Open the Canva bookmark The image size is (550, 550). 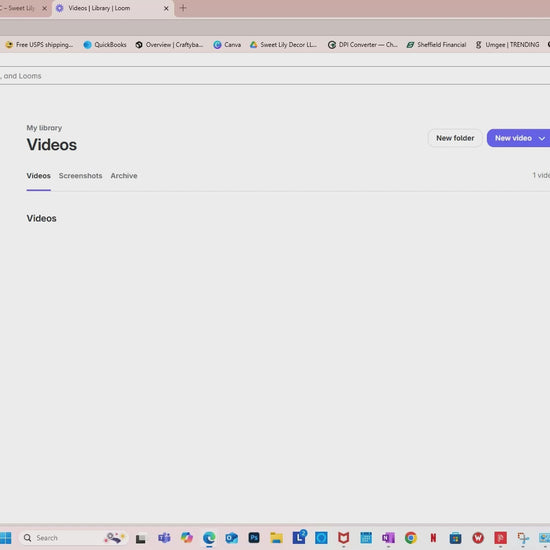tap(227, 45)
